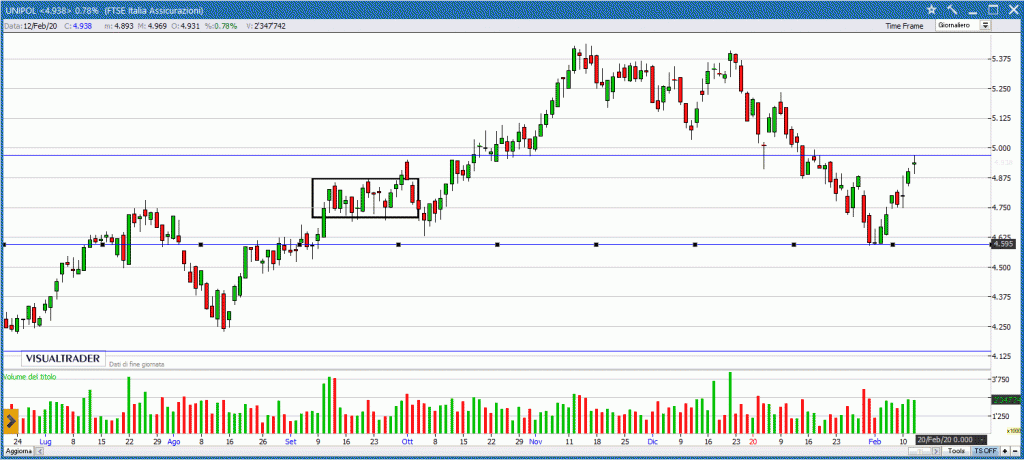Click the Ott month label on time axis
Image resolution: width=1024 pixels, height=460 pixels.
[408, 442]
